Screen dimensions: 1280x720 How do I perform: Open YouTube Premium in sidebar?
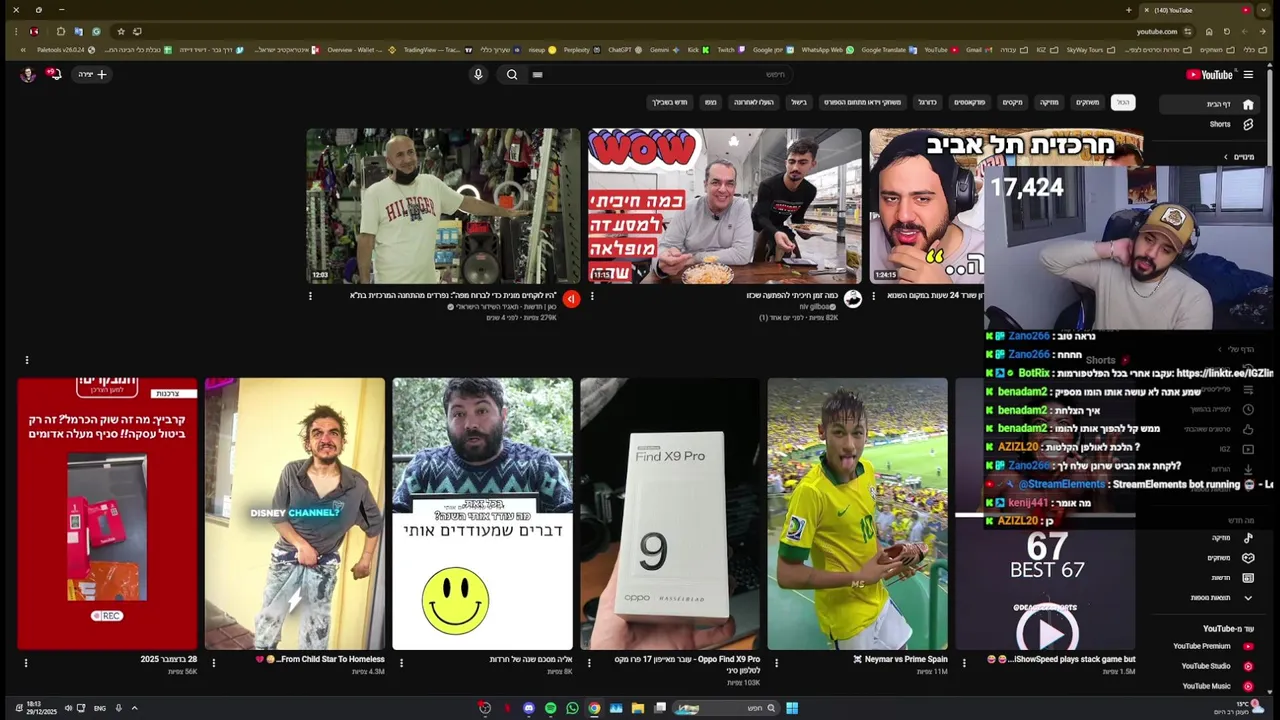coord(1212,647)
